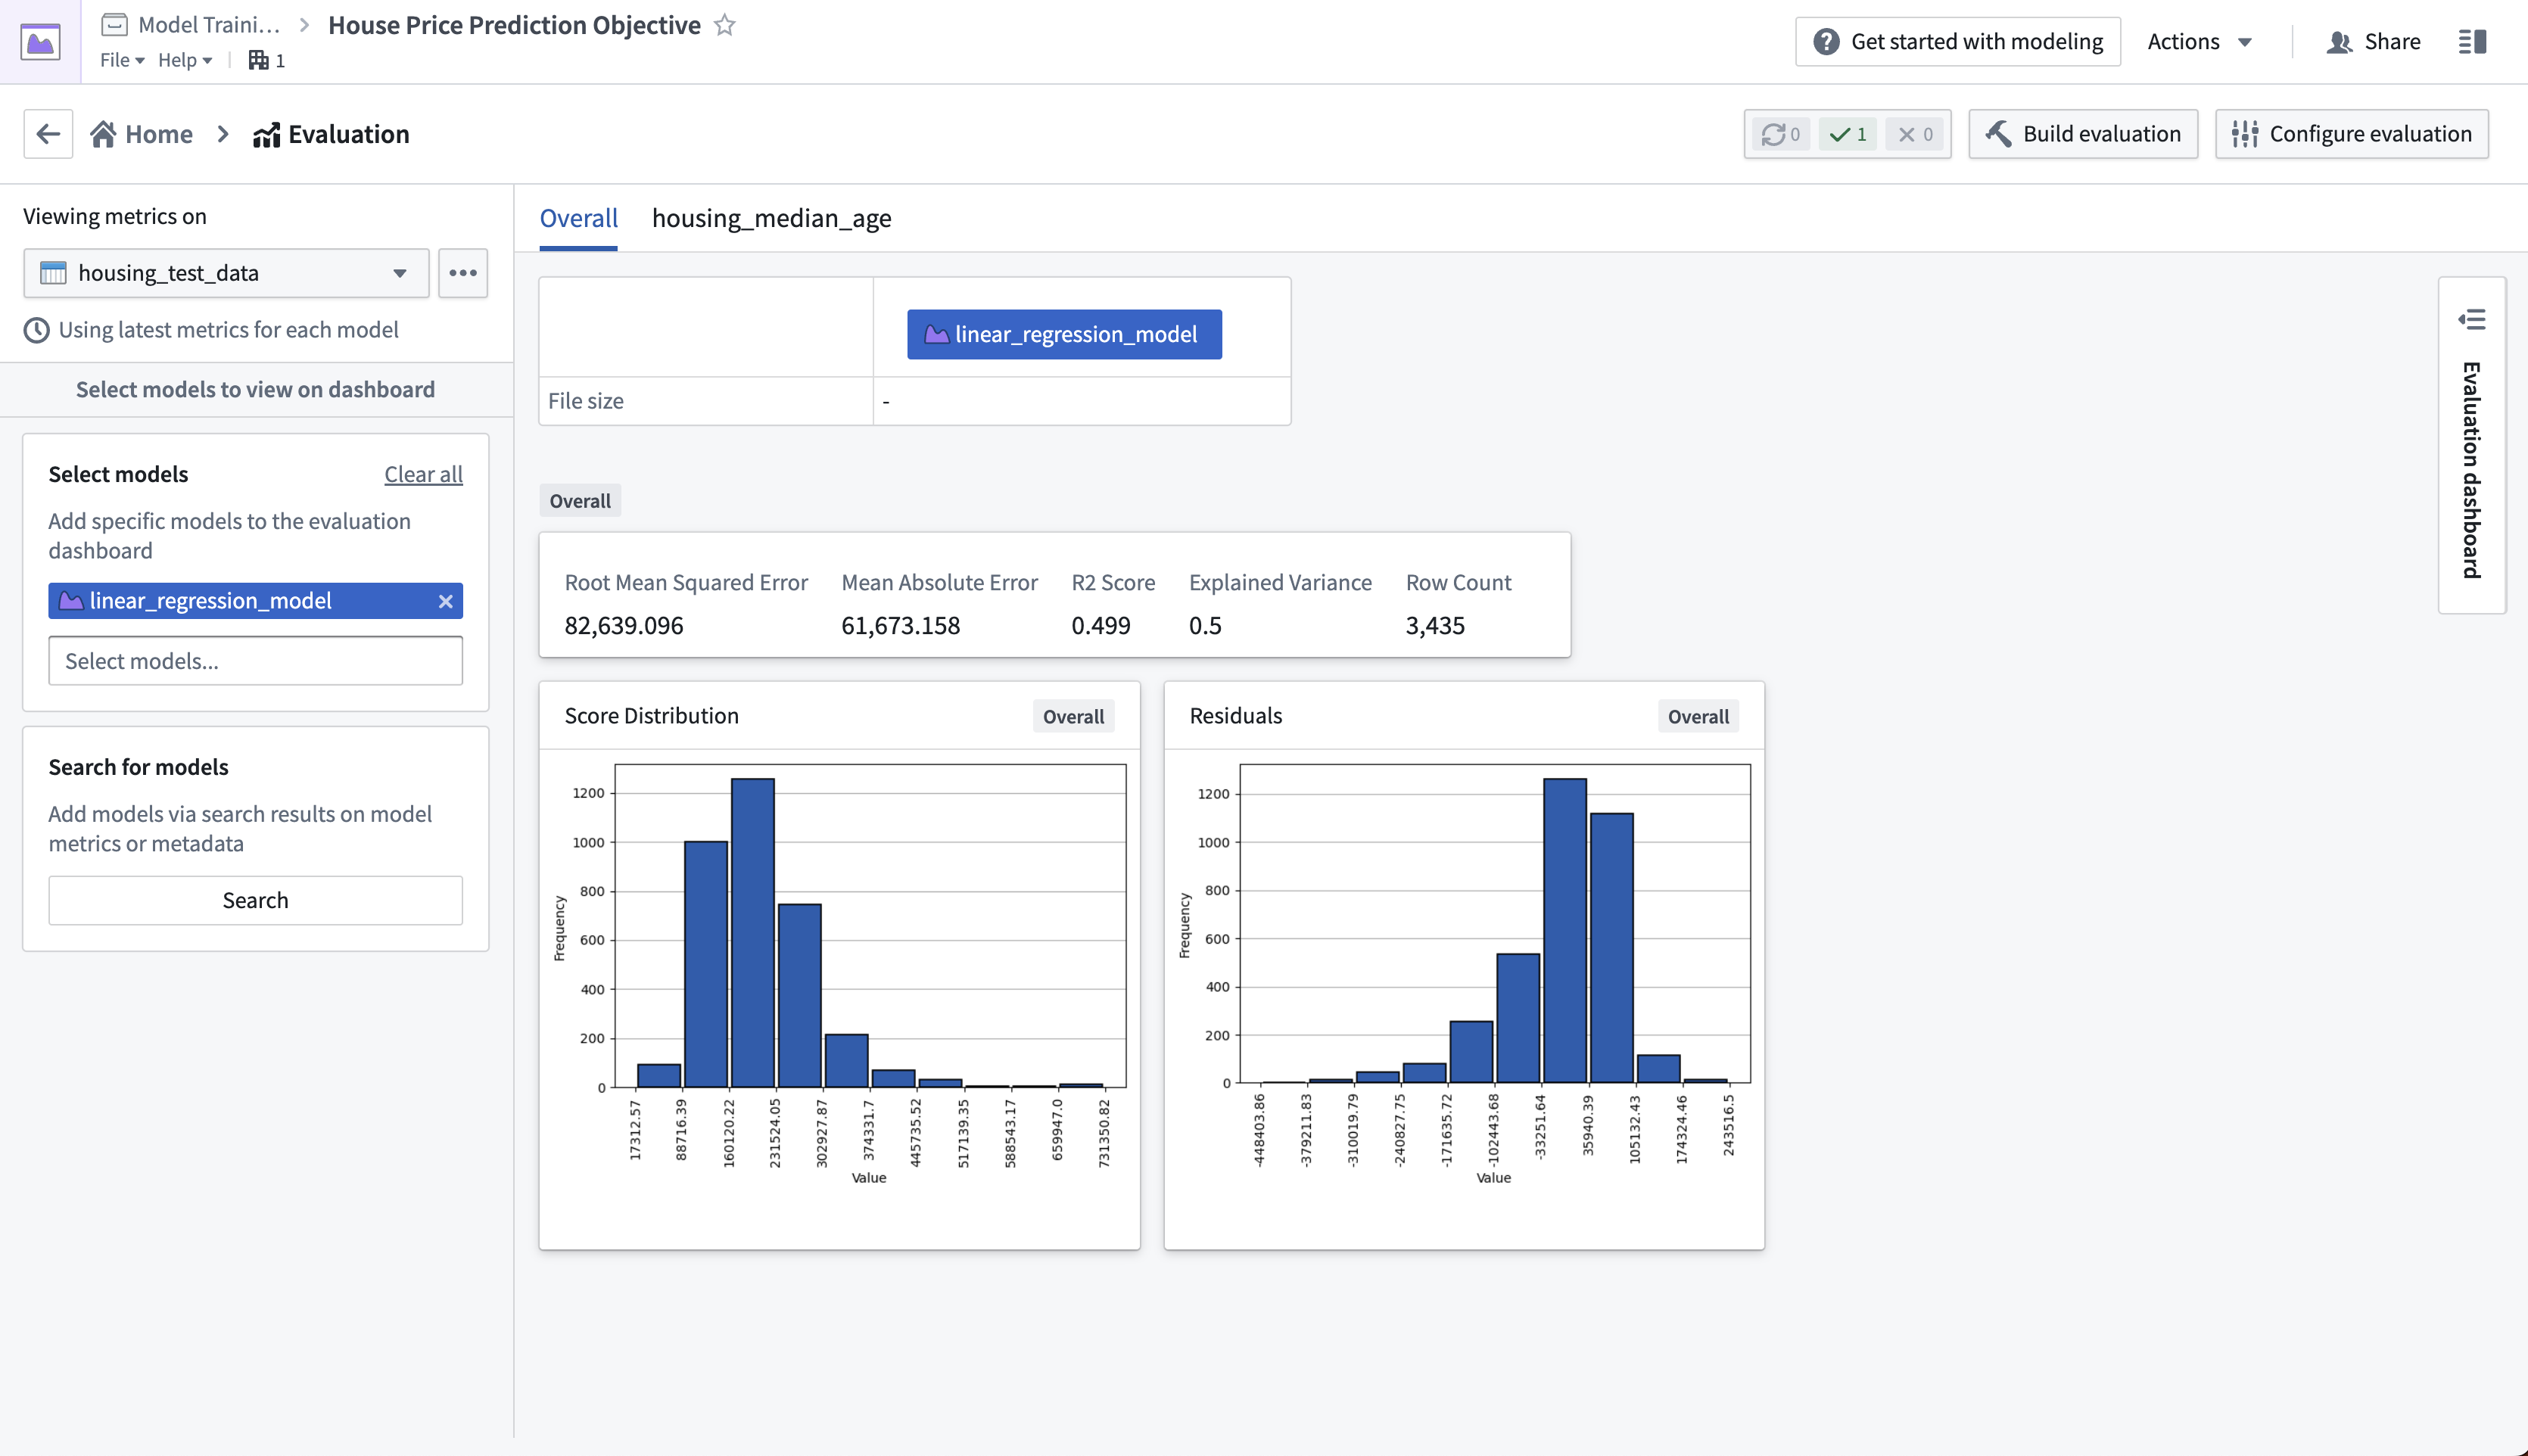
Task: Click the running evaluations refresh counter
Action: point(1781,134)
